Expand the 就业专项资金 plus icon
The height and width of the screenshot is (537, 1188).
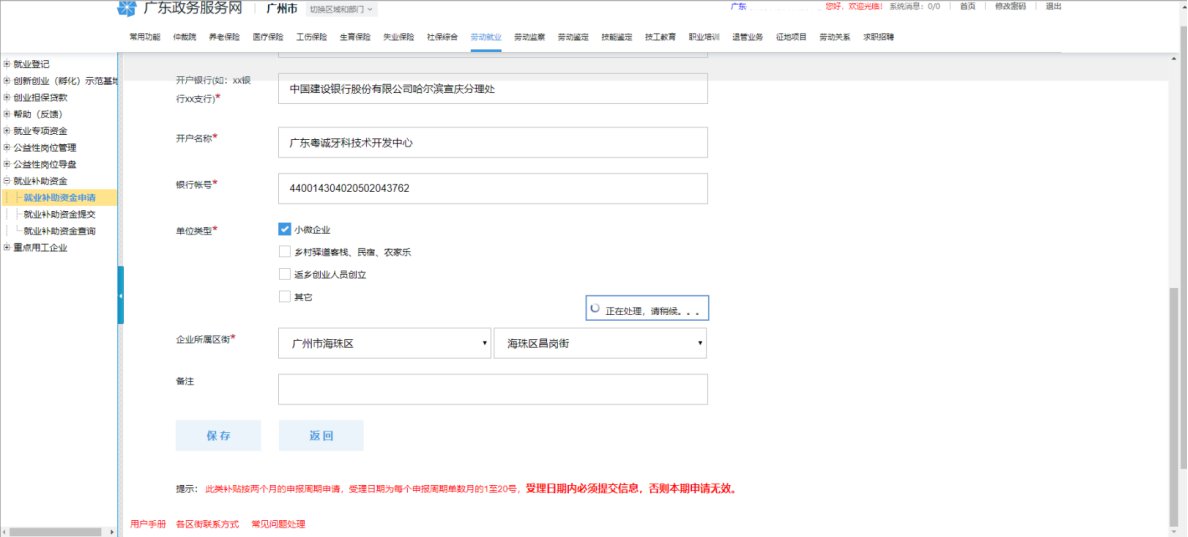tap(7, 131)
